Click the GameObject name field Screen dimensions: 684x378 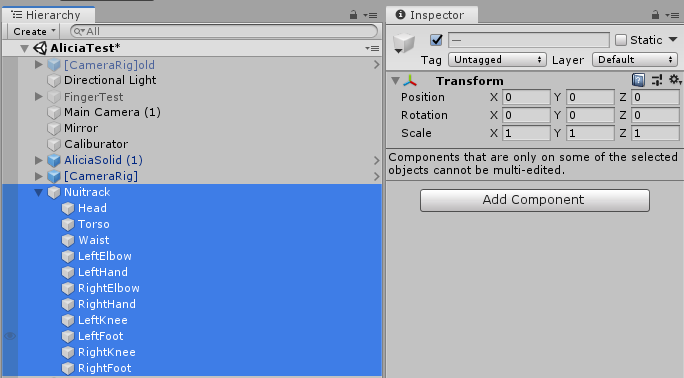(x=529, y=40)
